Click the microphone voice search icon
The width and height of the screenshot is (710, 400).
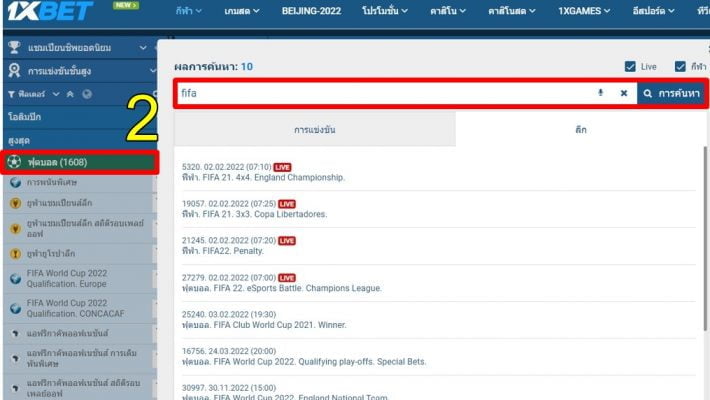(x=600, y=93)
